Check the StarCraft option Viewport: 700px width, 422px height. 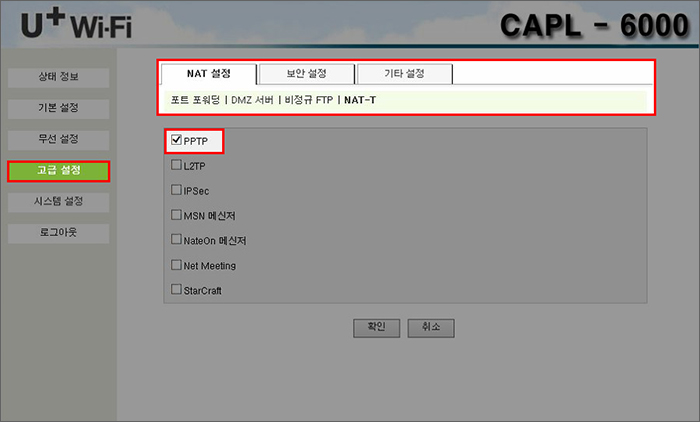177,290
